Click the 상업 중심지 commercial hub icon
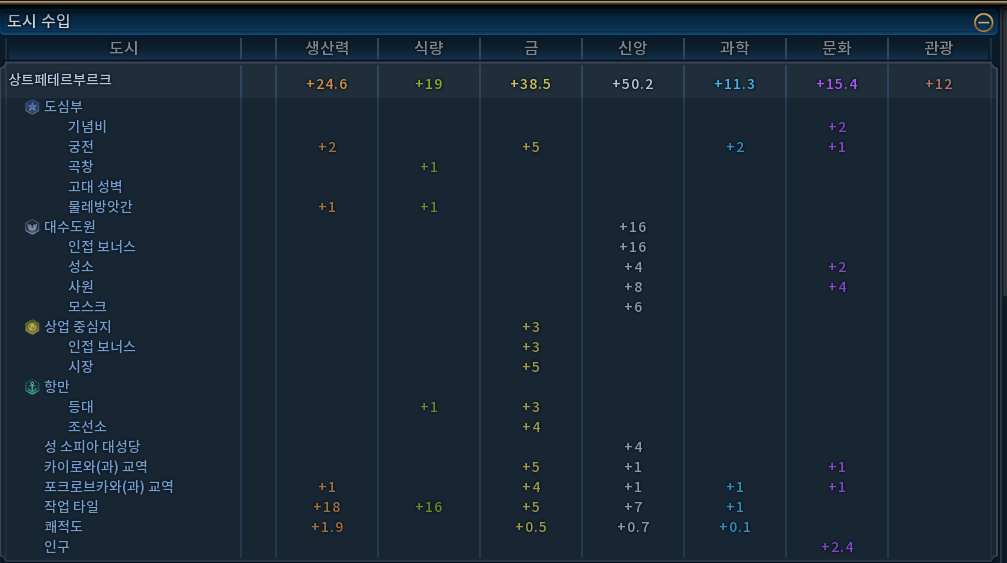The image size is (1007, 563). click(32, 327)
